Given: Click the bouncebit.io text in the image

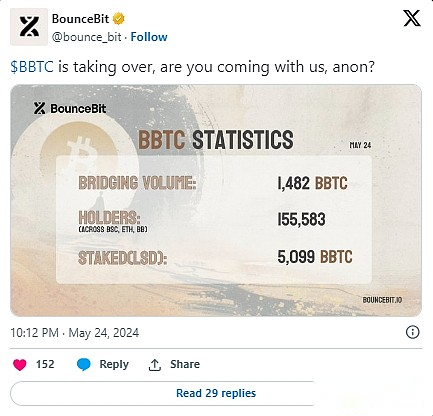Looking at the screenshot, I should click(x=382, y=300).
